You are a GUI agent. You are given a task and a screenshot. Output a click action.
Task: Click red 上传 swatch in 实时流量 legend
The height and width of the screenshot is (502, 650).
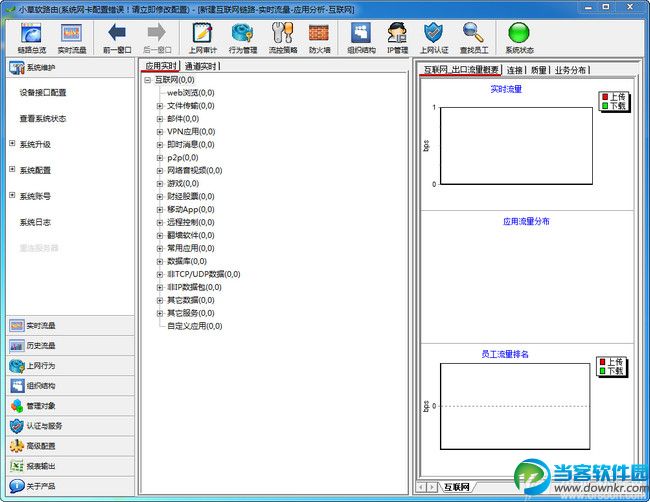click(x=605, y=97)
